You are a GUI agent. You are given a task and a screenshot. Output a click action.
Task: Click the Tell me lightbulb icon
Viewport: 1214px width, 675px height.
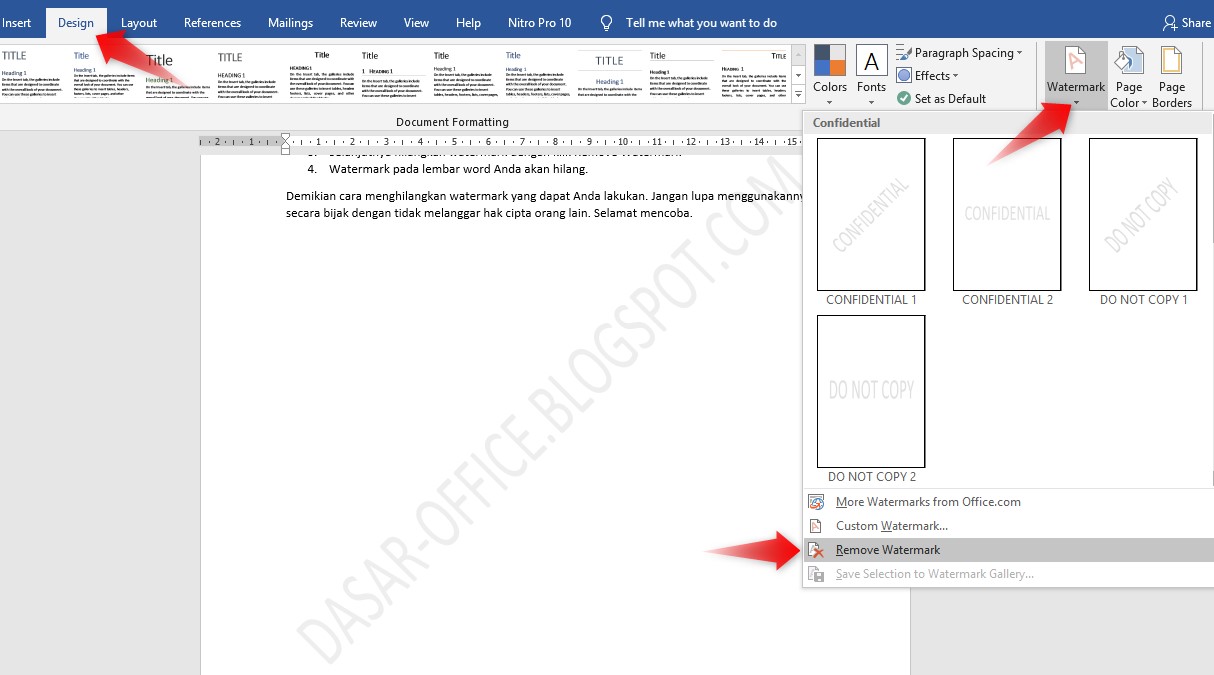(606, 22)
